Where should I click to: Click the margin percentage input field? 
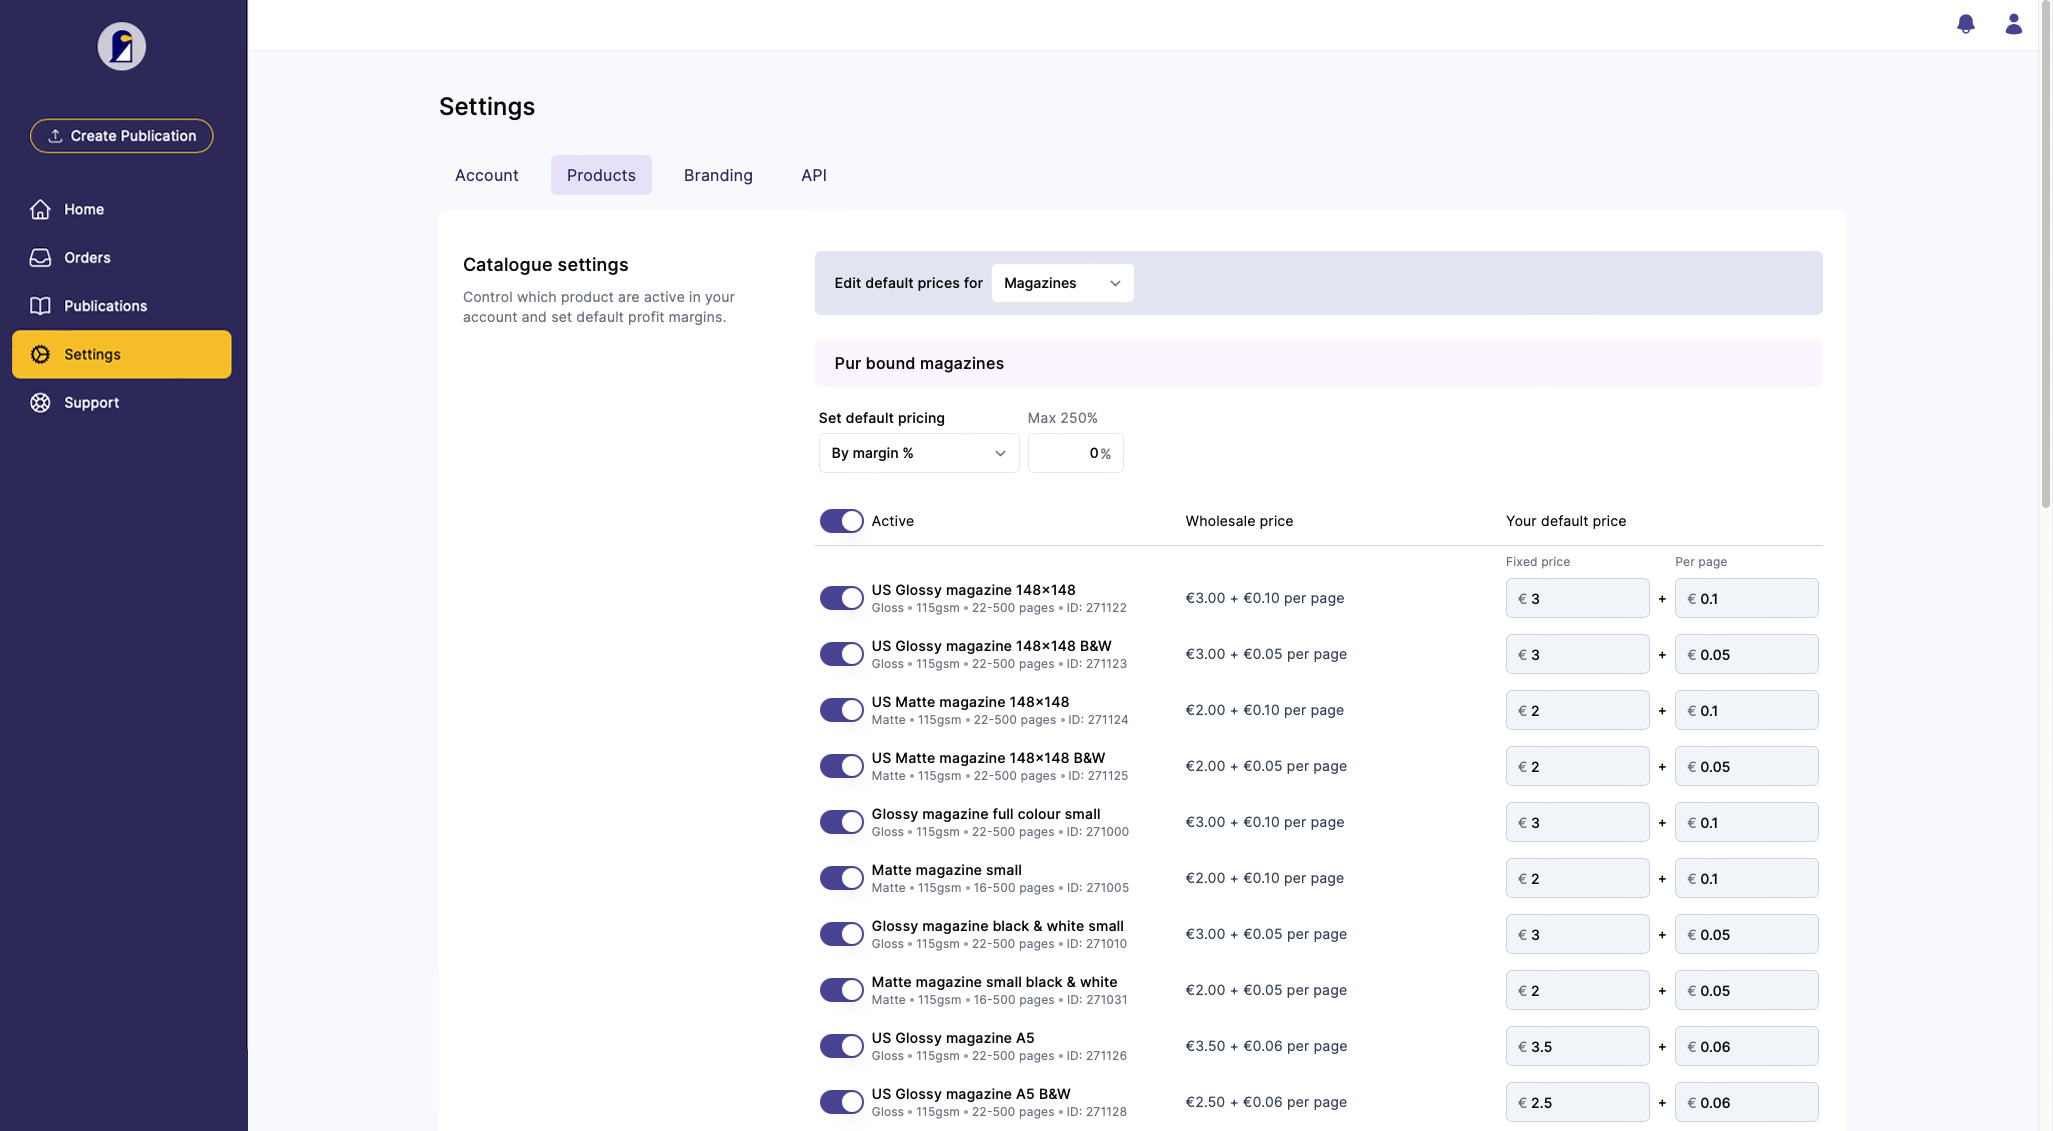[1075, 453]
